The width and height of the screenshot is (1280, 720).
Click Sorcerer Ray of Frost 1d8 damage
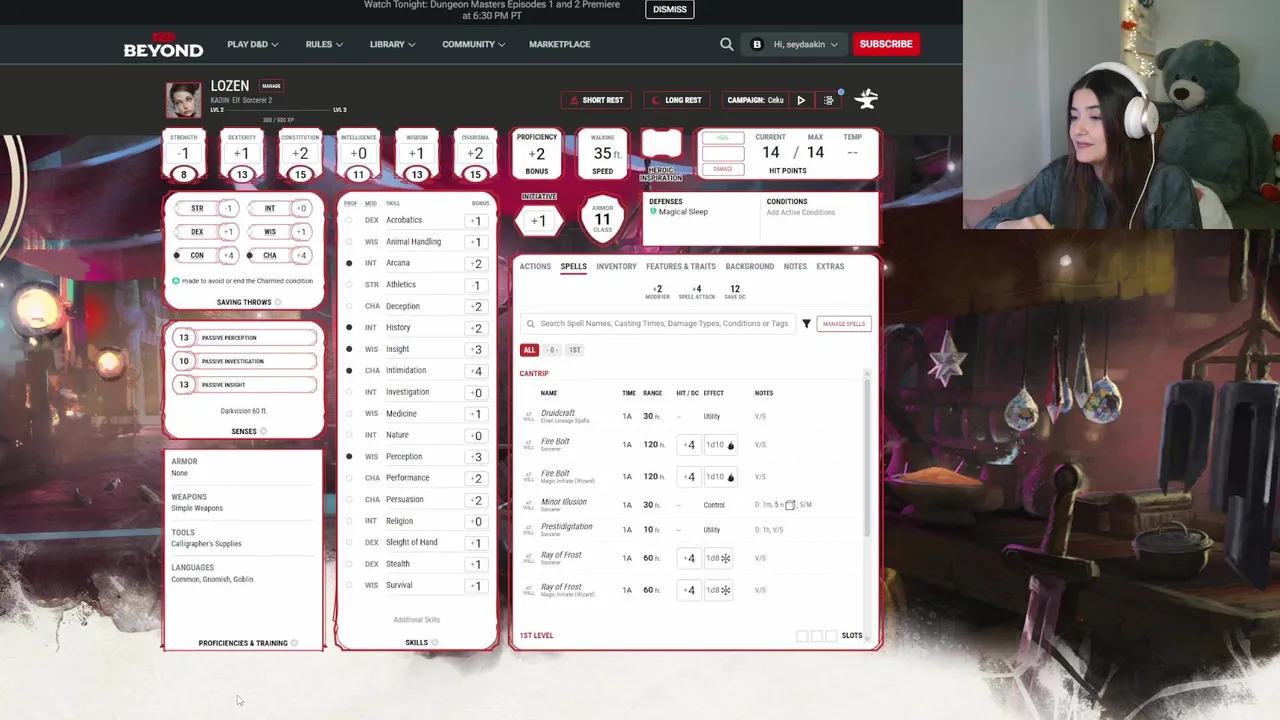pyautogui.click(x=719, y=558)
